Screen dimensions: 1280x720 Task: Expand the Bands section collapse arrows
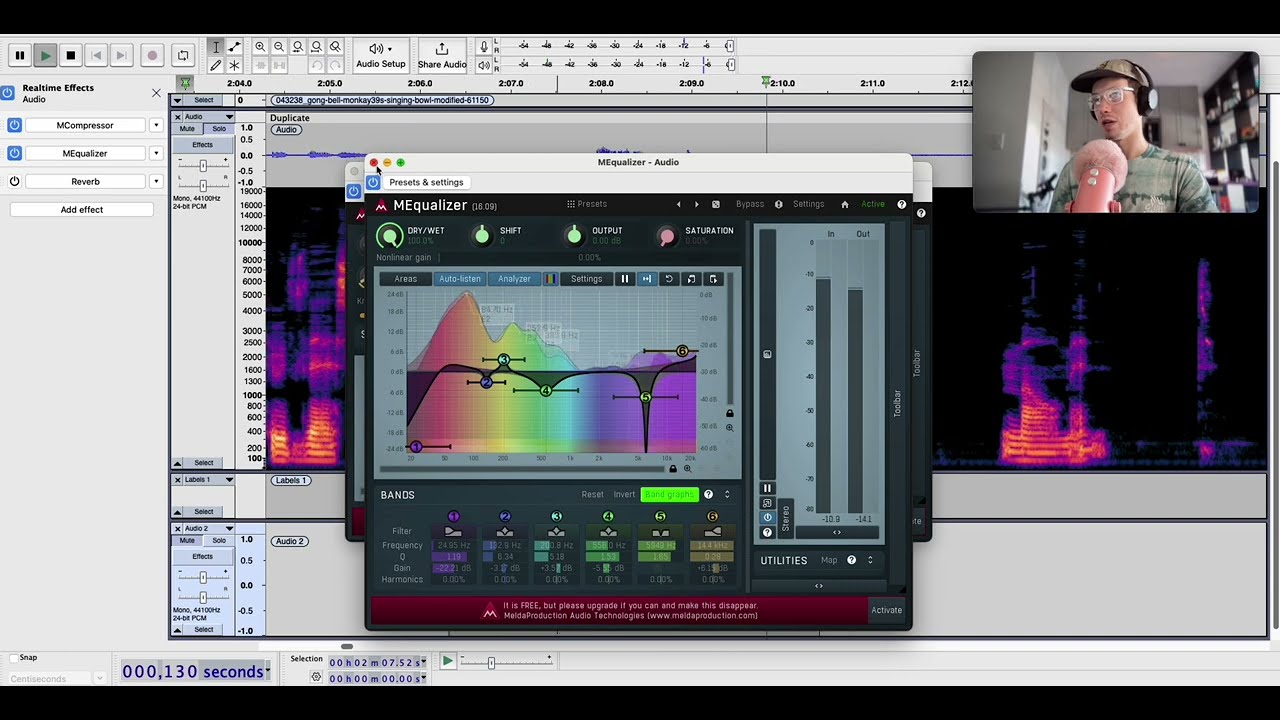[x=727, y=495]
